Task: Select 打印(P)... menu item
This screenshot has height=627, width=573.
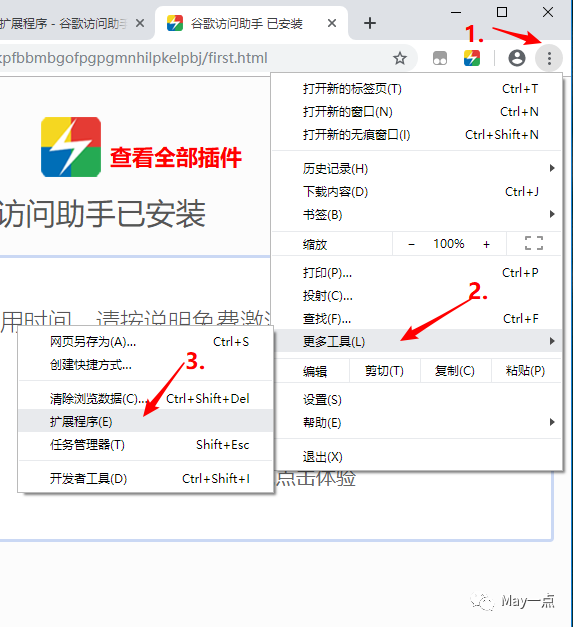Action: (417, 273)
